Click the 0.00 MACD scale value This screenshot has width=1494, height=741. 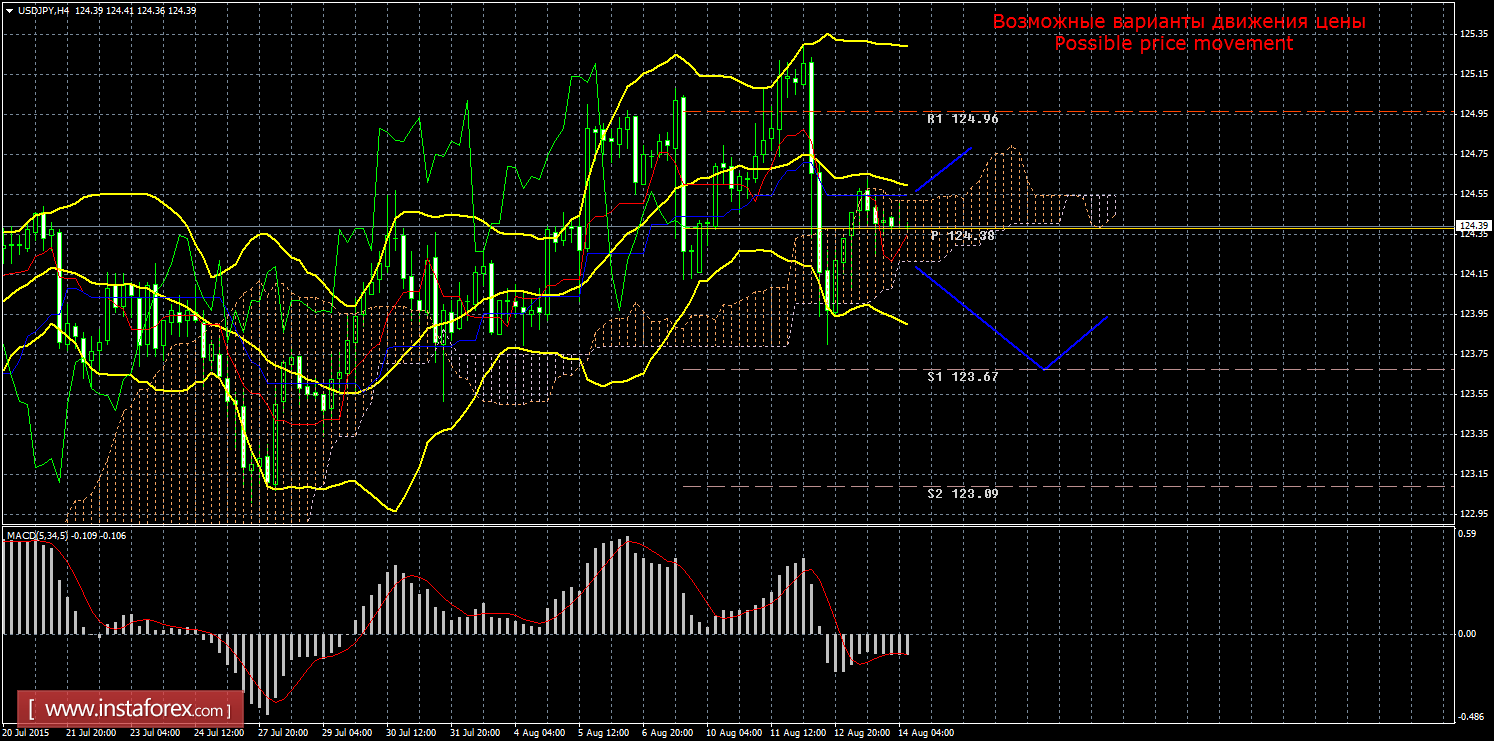click(x=1468, y=634)
